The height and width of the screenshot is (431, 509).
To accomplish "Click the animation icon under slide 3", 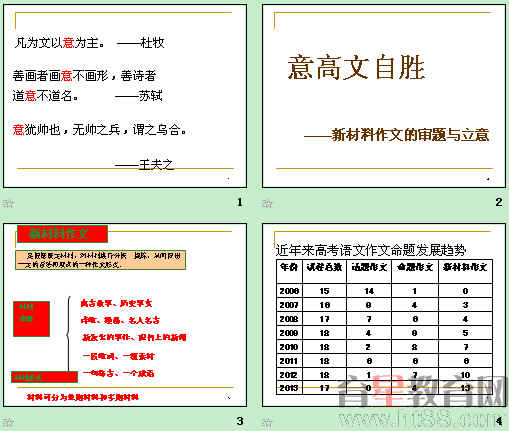I will click(8, 423).
